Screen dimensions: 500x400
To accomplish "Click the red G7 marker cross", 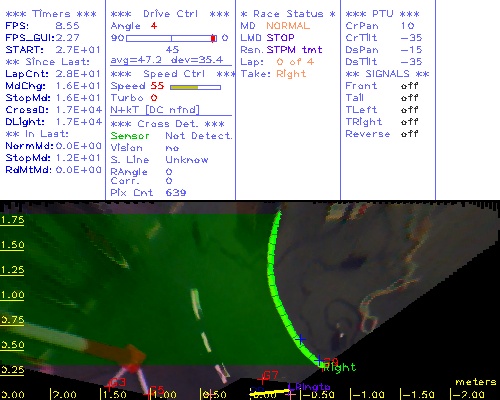I will [263, 379].
